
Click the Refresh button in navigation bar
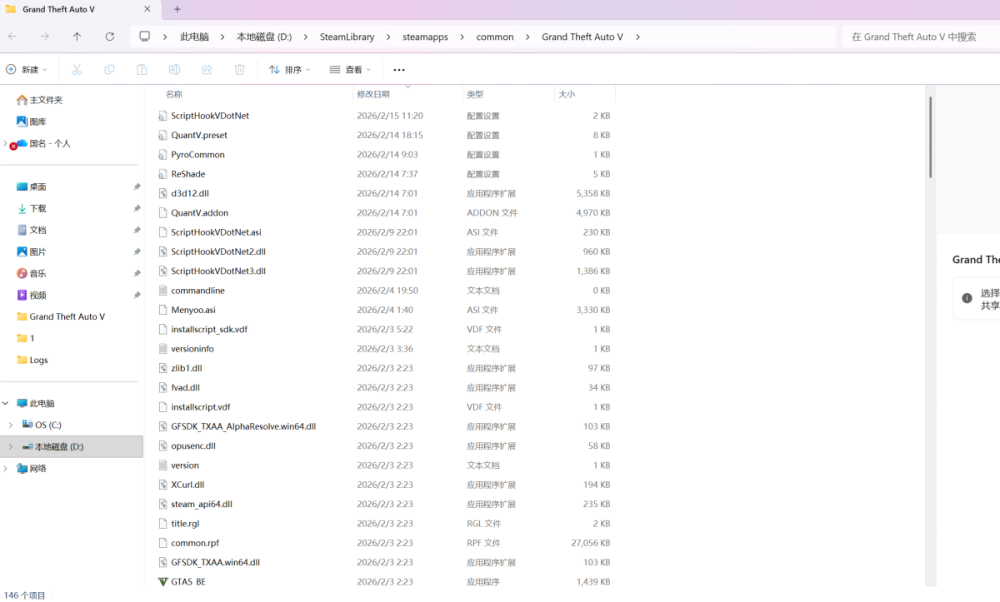[x=109, y=37]
